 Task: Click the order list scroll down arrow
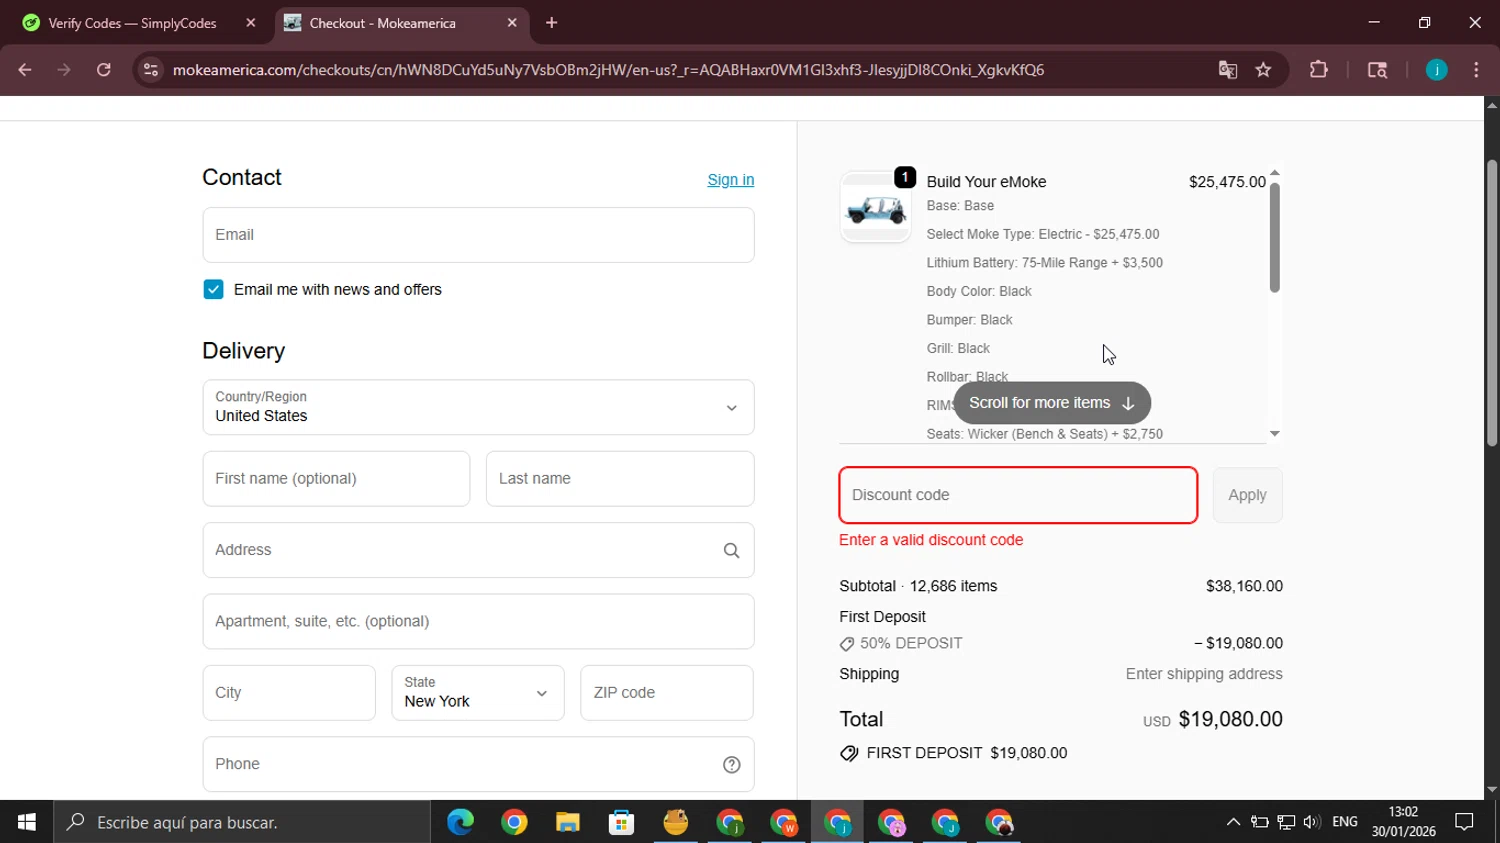point(1275,434)
